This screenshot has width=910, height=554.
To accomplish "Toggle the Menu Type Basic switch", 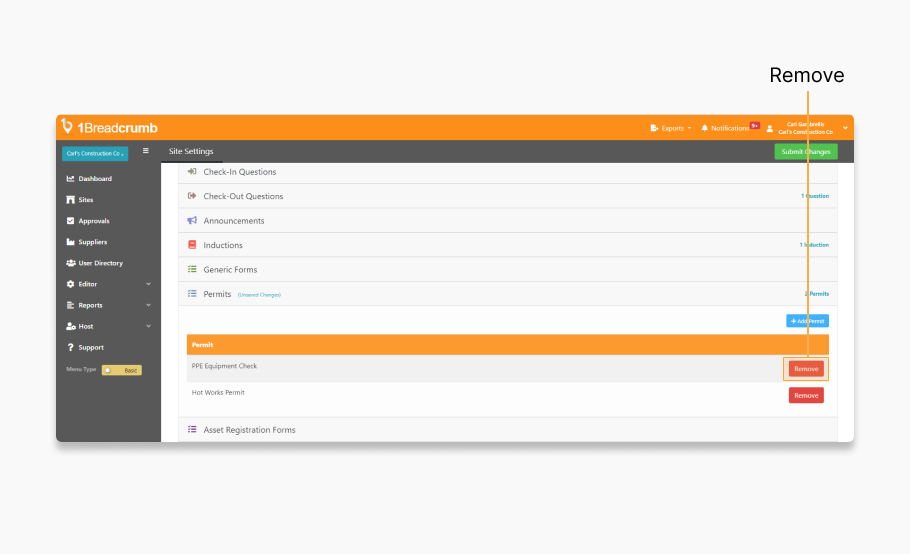I will 122,370.
